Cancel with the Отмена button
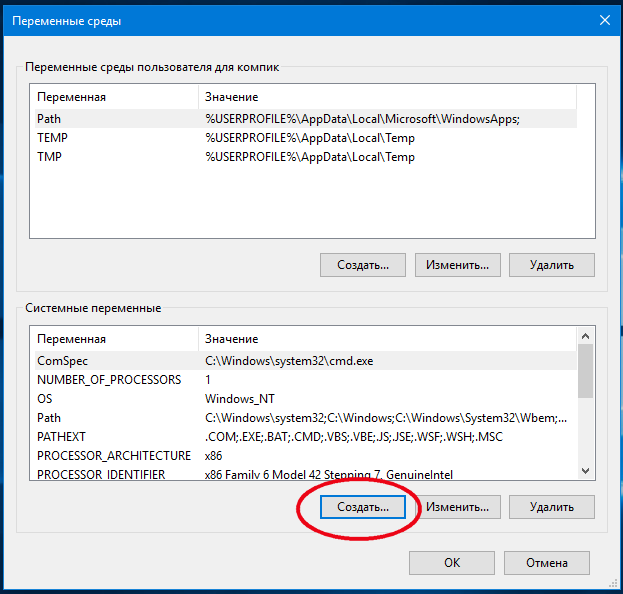The height and width of the screenshot is (594, 623). pos(547,563)
